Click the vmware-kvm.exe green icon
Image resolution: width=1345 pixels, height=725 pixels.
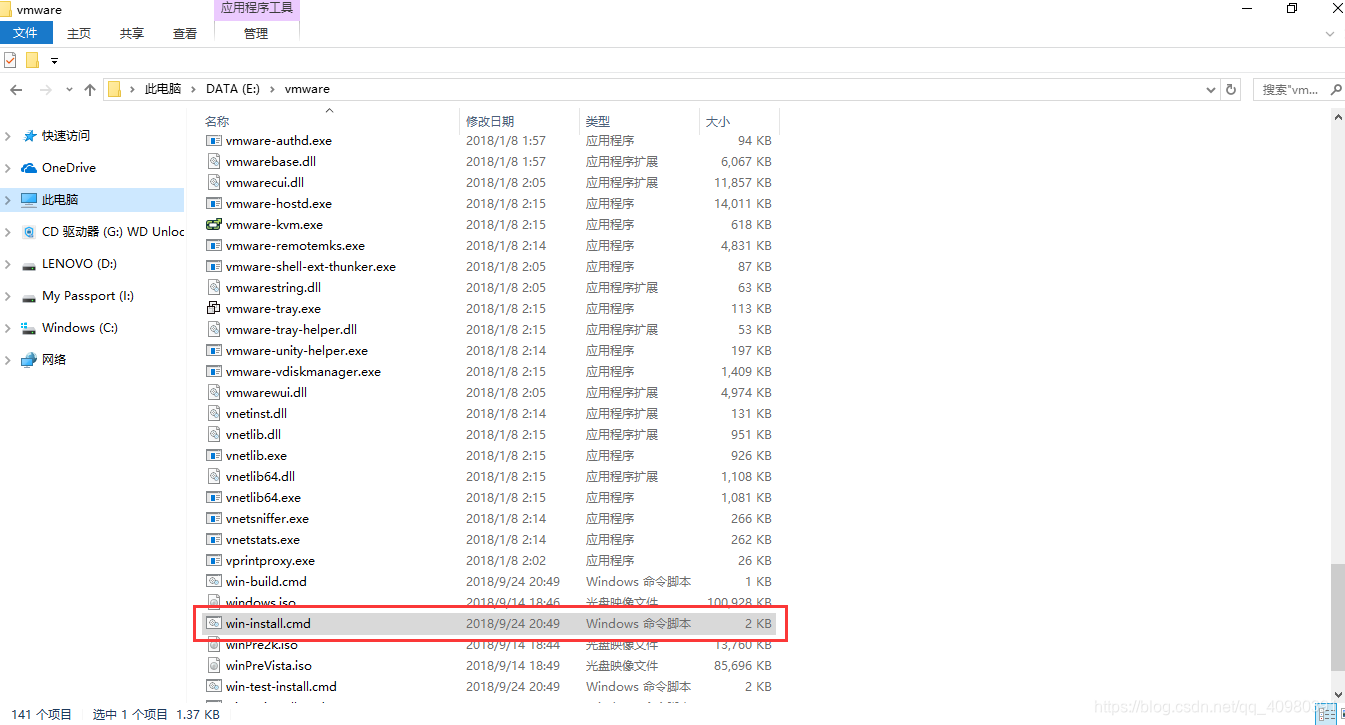[213, 225]
